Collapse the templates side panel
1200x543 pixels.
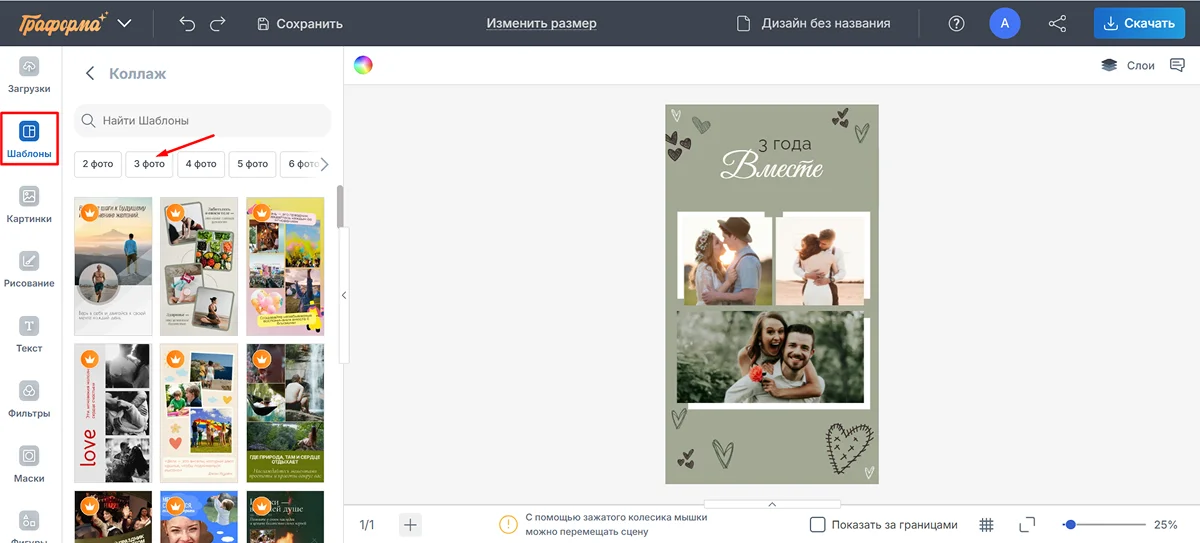344,295
